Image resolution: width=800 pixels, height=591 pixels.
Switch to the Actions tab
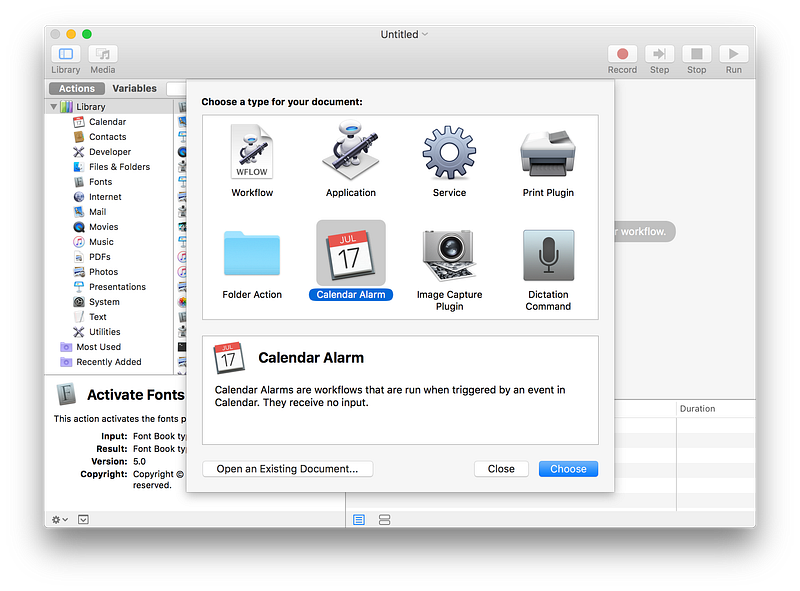pyautogui.click(x=77, y=88)
